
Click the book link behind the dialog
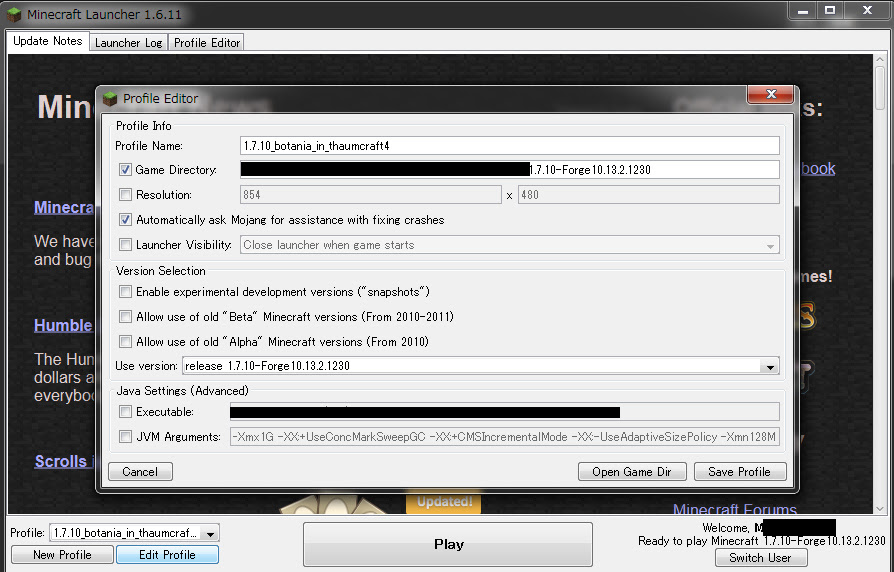point(818,169)
